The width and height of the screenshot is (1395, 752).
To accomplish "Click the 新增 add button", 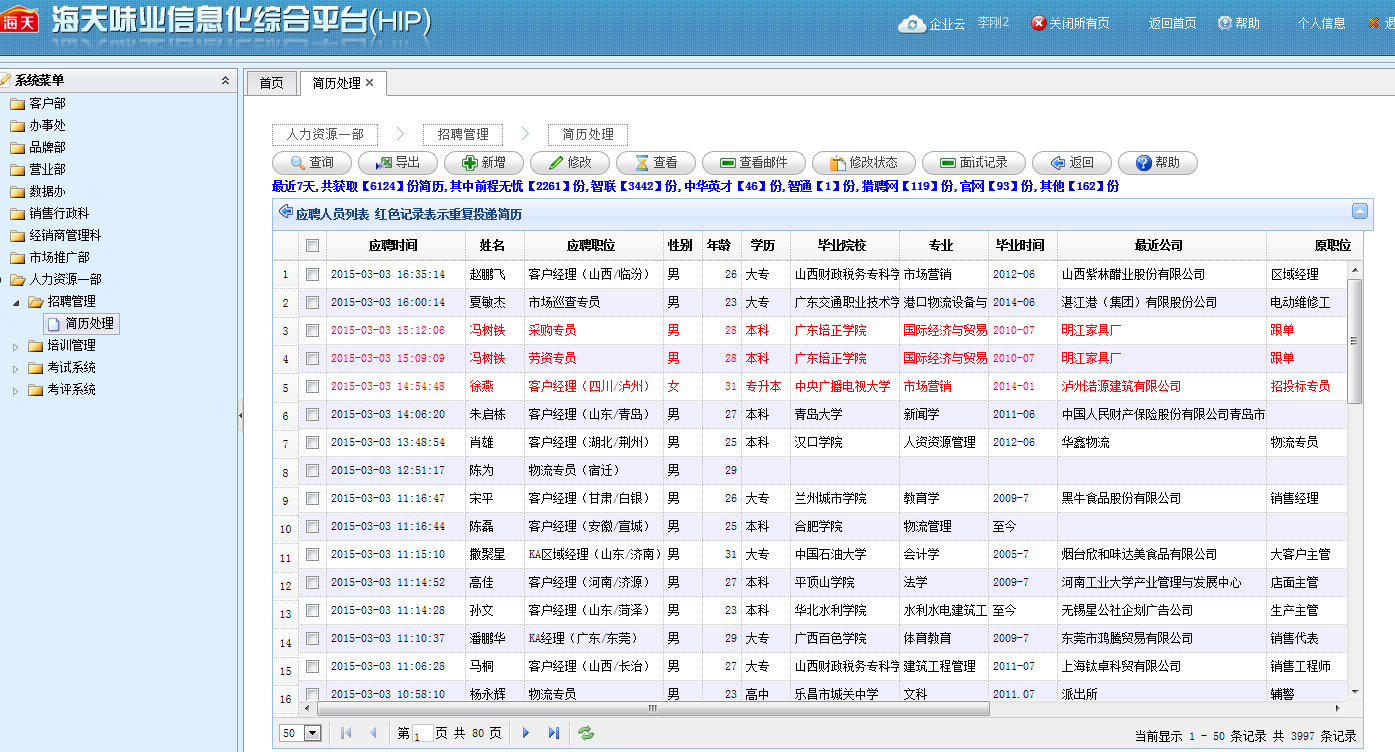I will click(x=483, y=162).
